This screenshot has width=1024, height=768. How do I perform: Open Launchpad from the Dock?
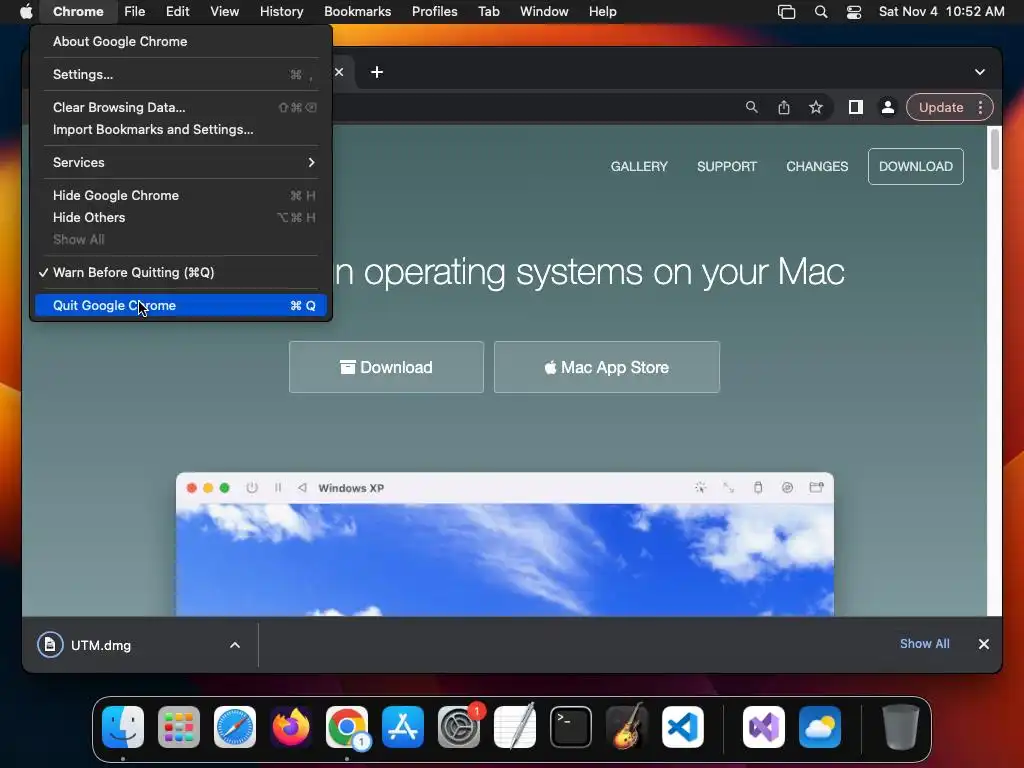tap(179, 727)
